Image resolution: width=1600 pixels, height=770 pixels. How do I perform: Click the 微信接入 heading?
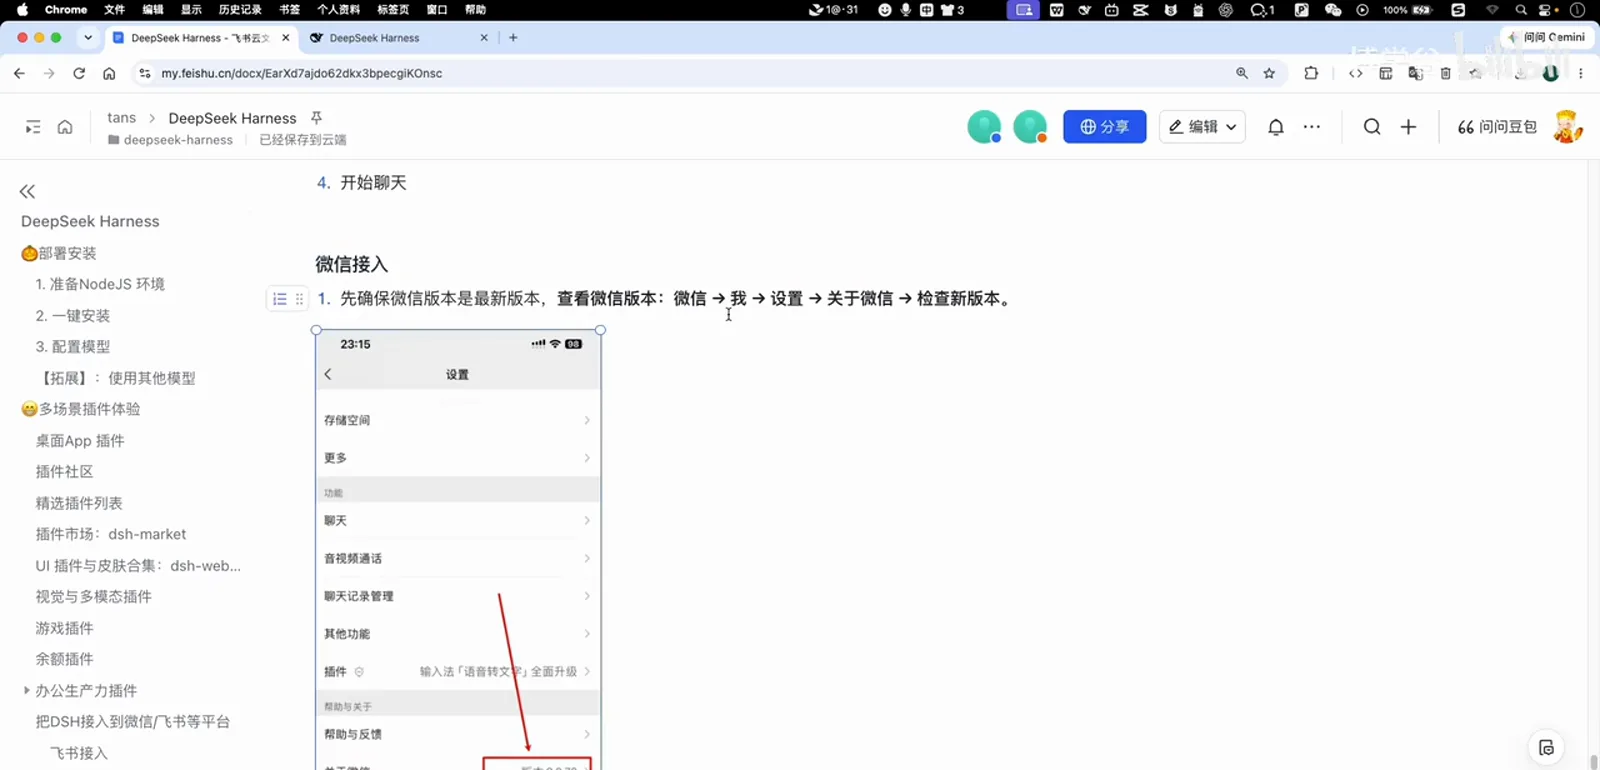tap(352, 264)
